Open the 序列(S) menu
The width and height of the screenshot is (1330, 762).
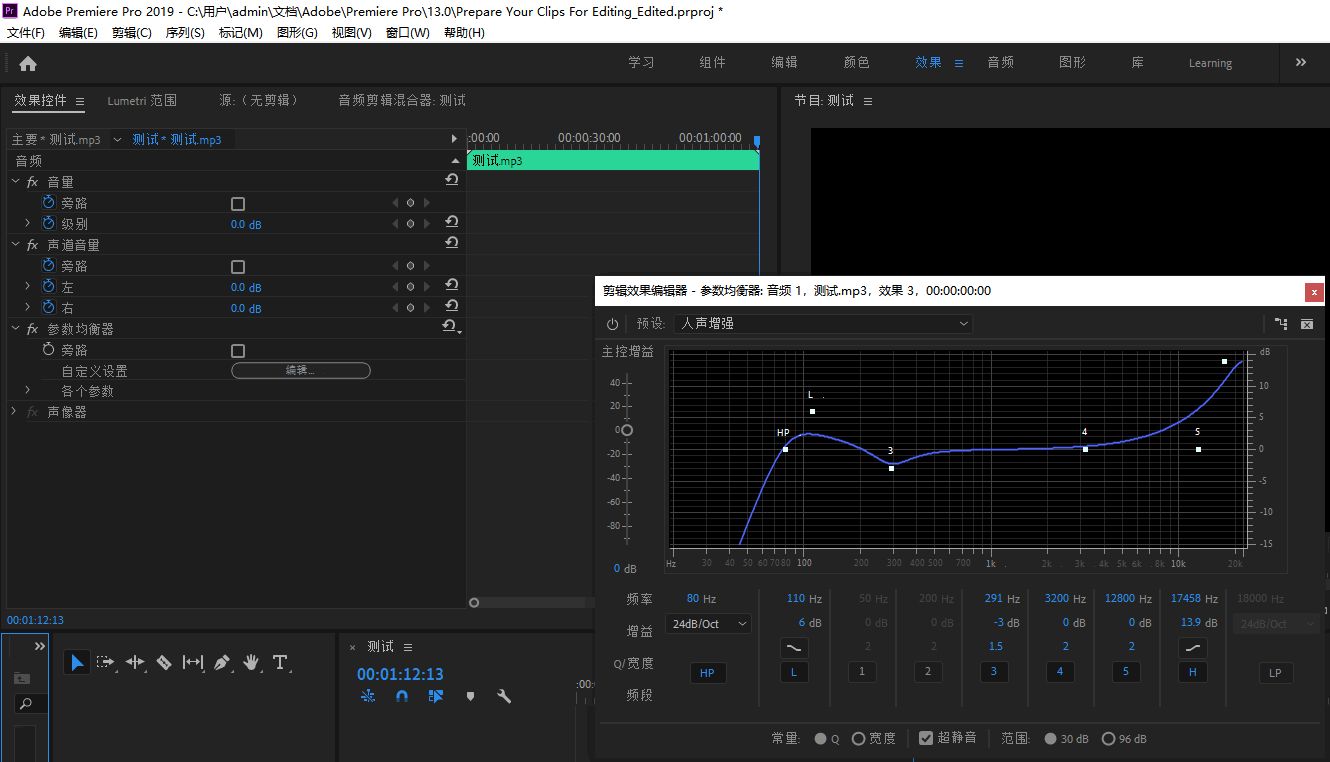point(185,33)
